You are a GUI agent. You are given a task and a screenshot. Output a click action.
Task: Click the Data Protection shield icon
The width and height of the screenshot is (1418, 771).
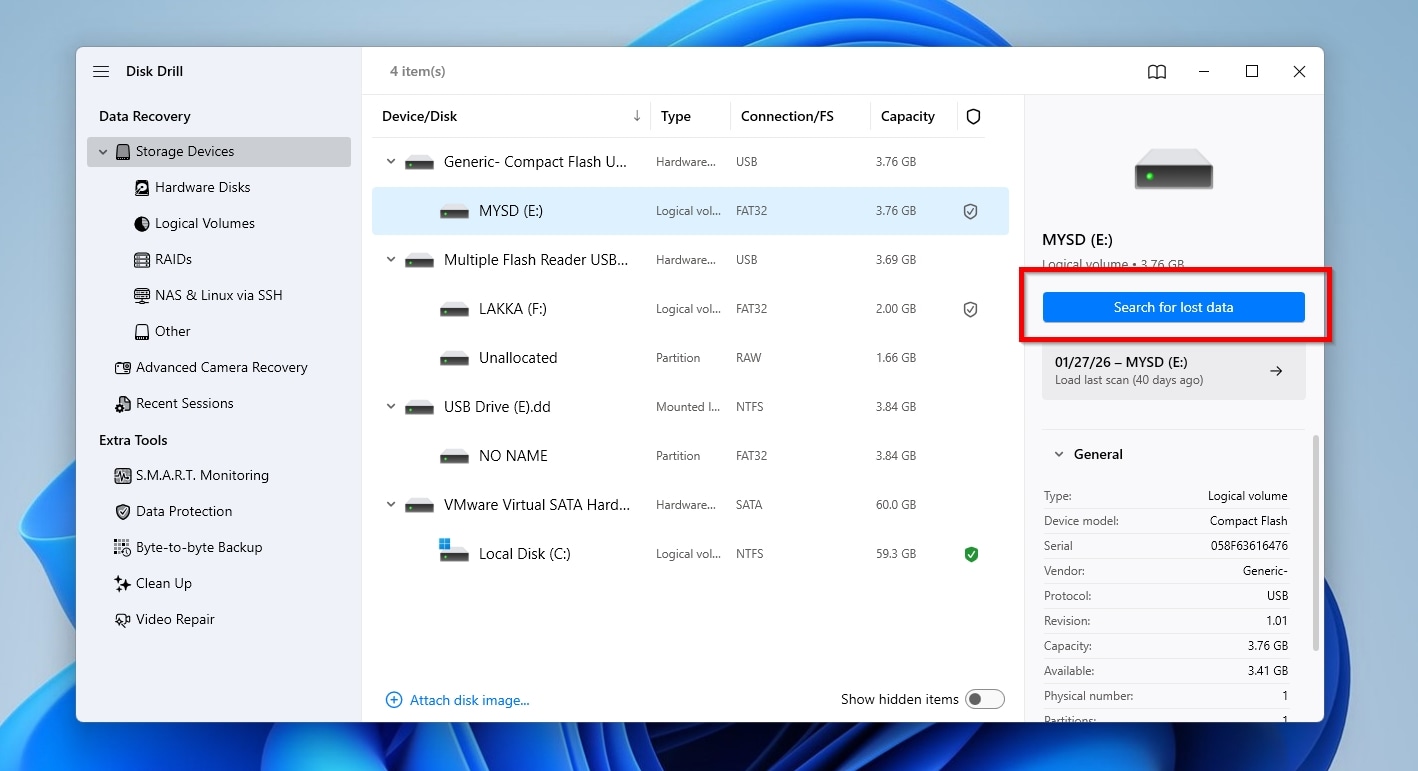[x=123, y=512]
